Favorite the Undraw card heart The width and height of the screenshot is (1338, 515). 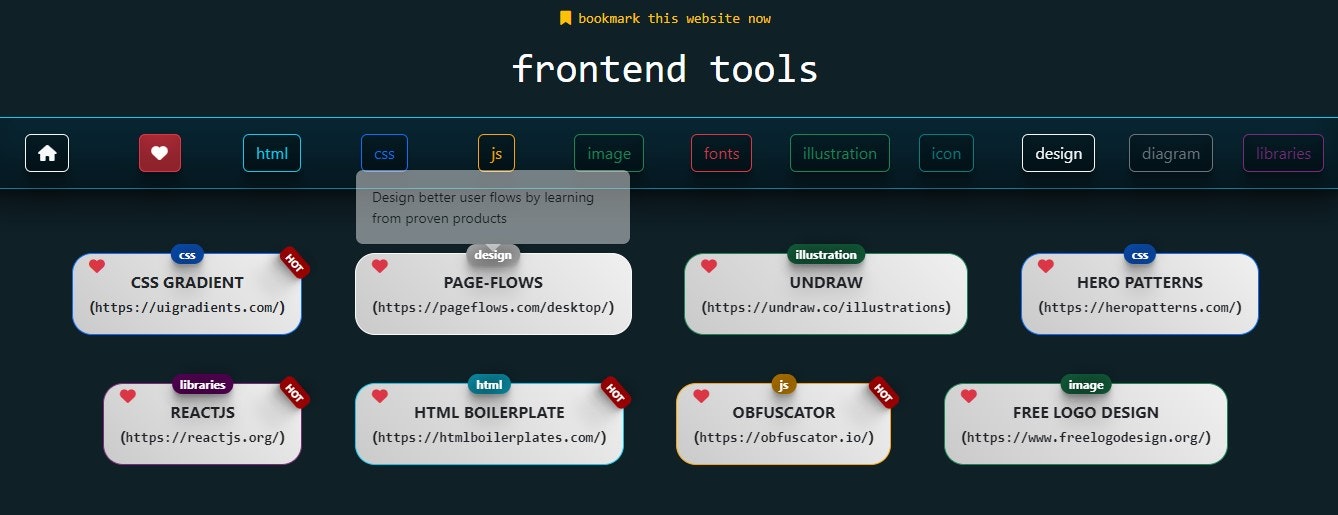click(x=709, y=266)
